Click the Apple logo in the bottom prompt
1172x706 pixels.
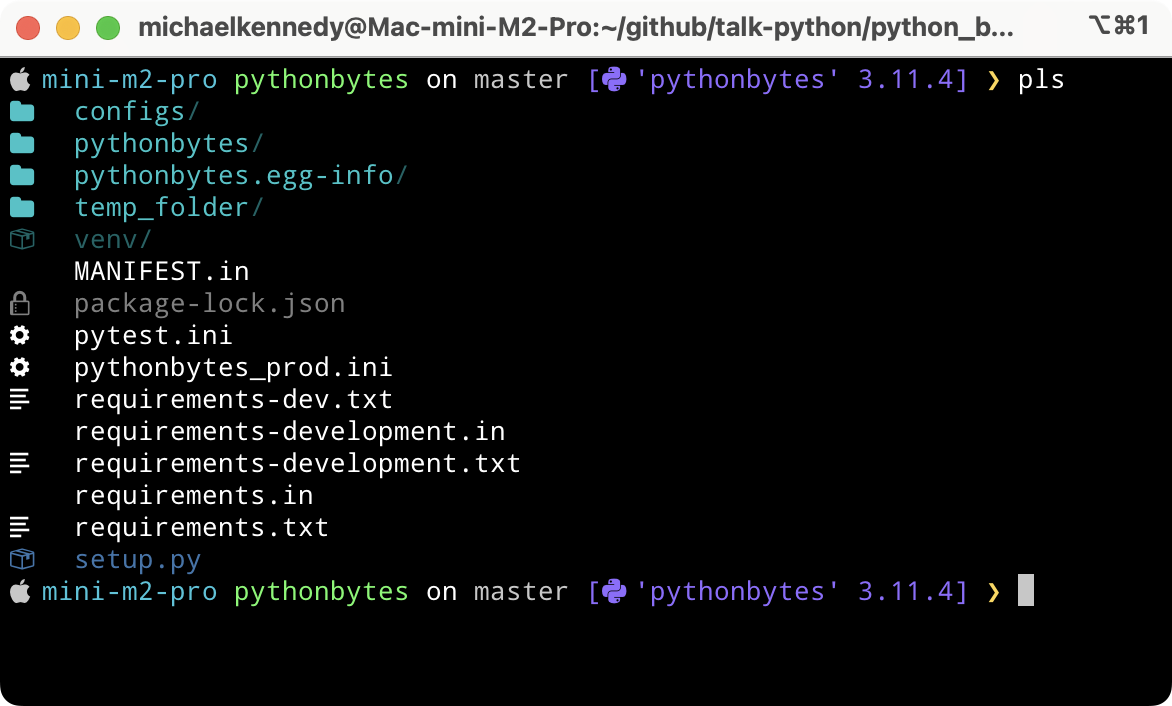point(20,591)
